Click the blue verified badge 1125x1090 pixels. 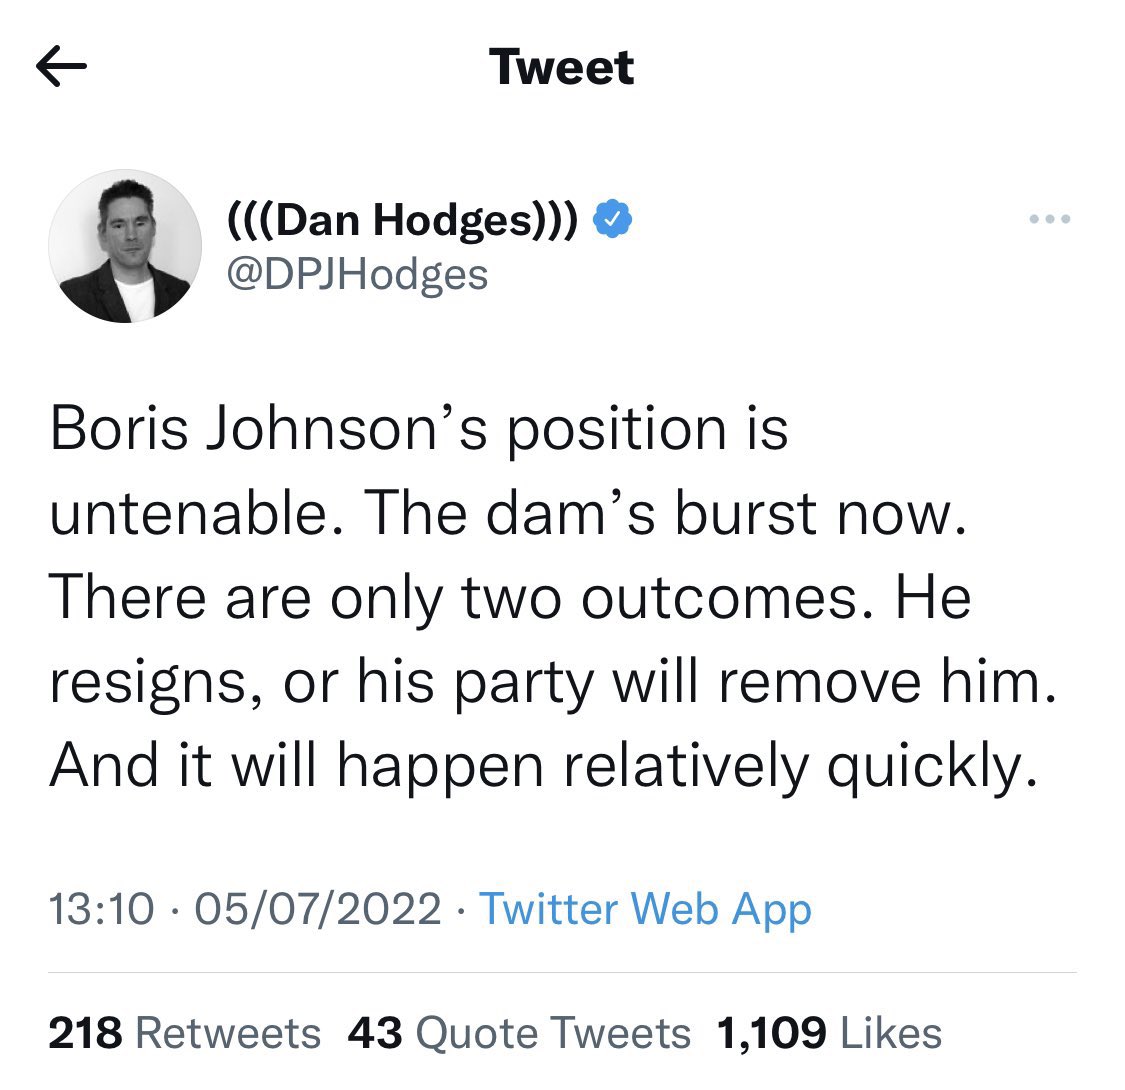[611, 219]
